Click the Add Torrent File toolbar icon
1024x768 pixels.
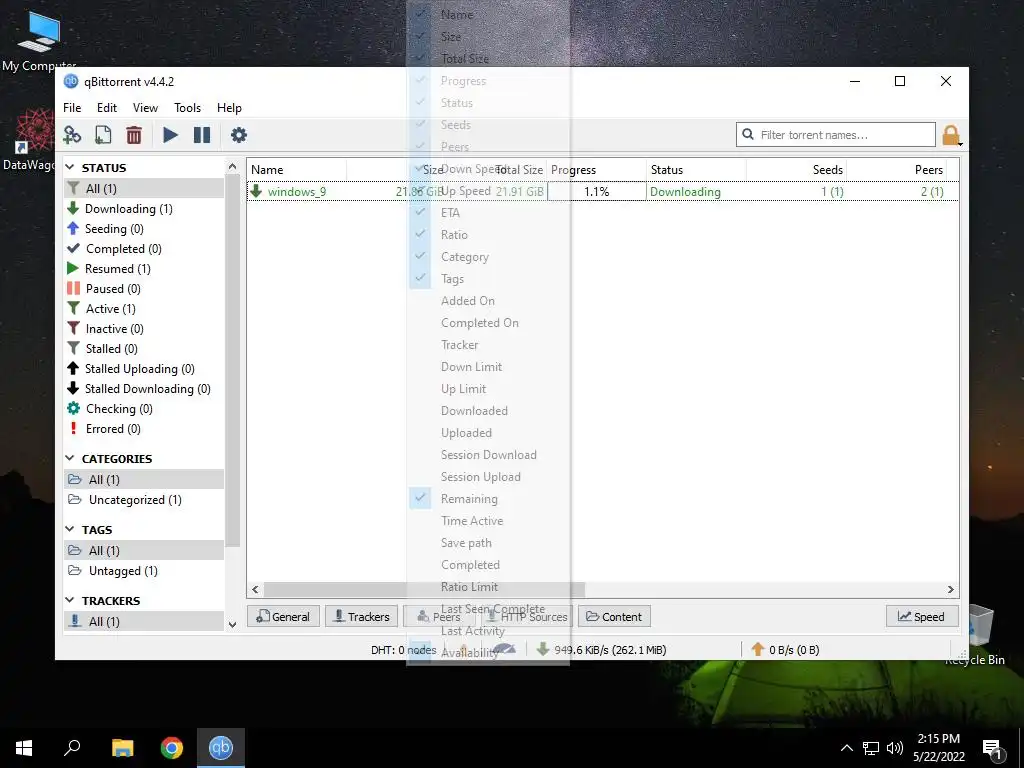point(103,135)
